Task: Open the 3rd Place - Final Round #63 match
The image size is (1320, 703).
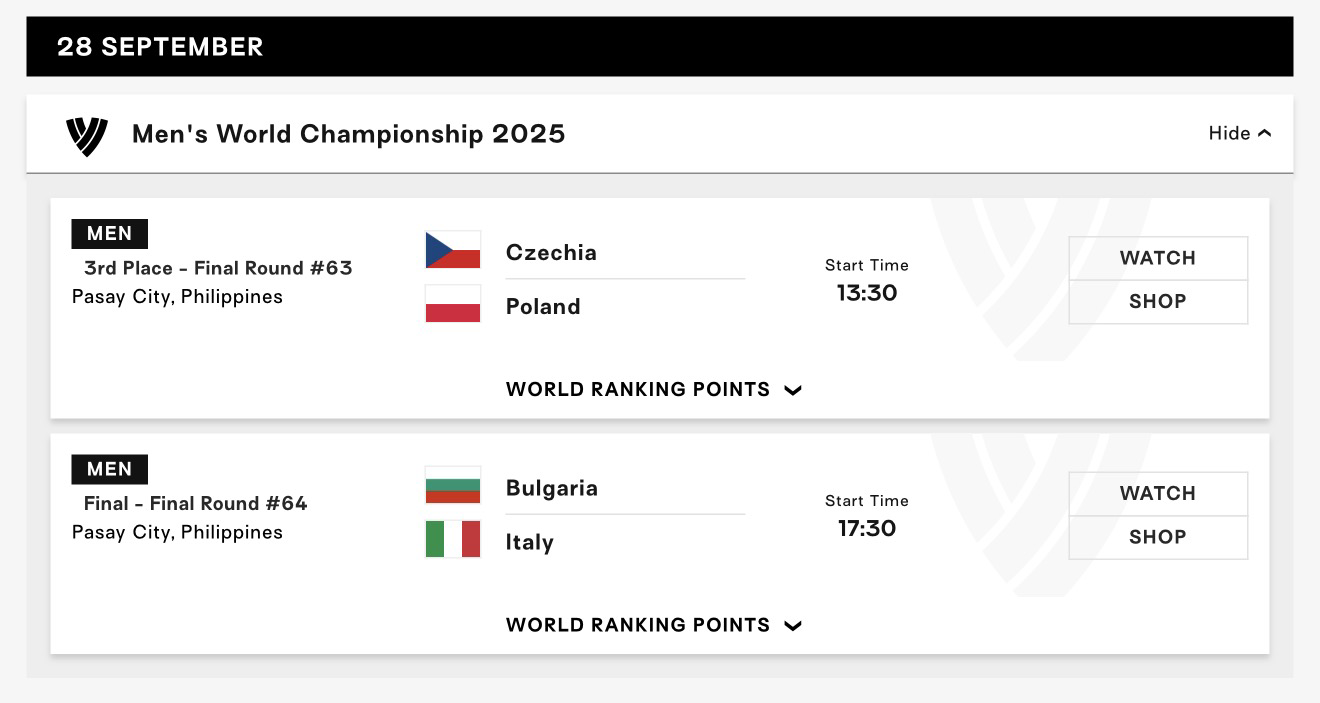Action: 218,268
